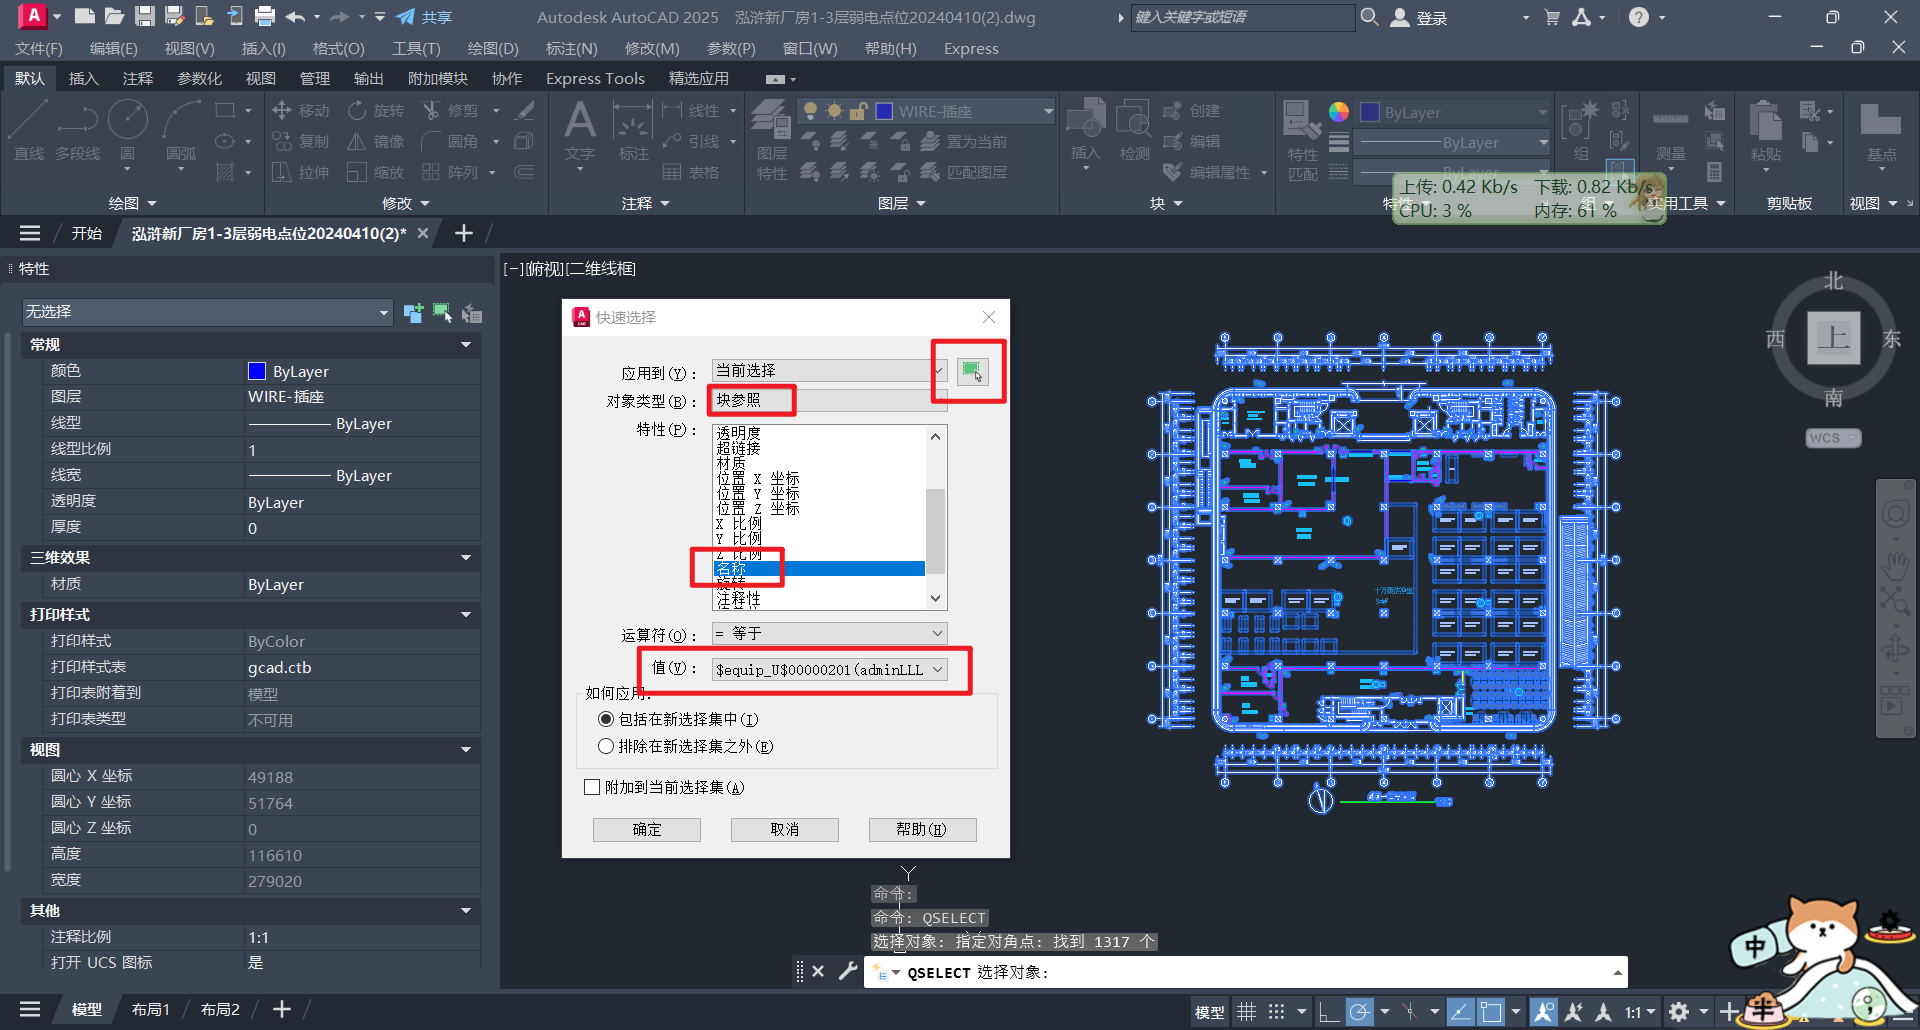
Task: Collapse the 常规 section in Properties
Action: [x=466, y=345]
